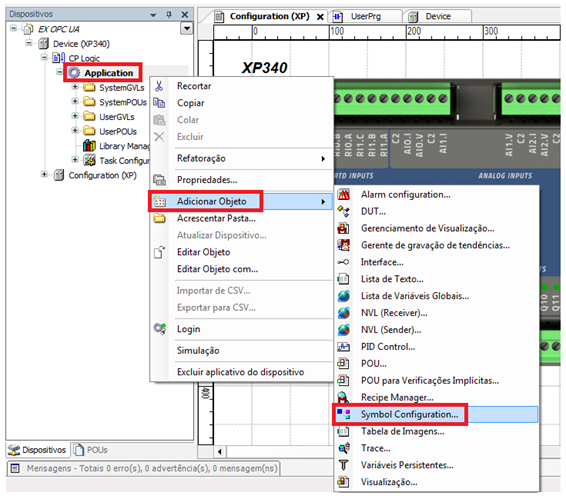The height and width of the screenshot is (499, 566).
Task: Collapse the EX OPC UA project node
Action: click(14, 28)
